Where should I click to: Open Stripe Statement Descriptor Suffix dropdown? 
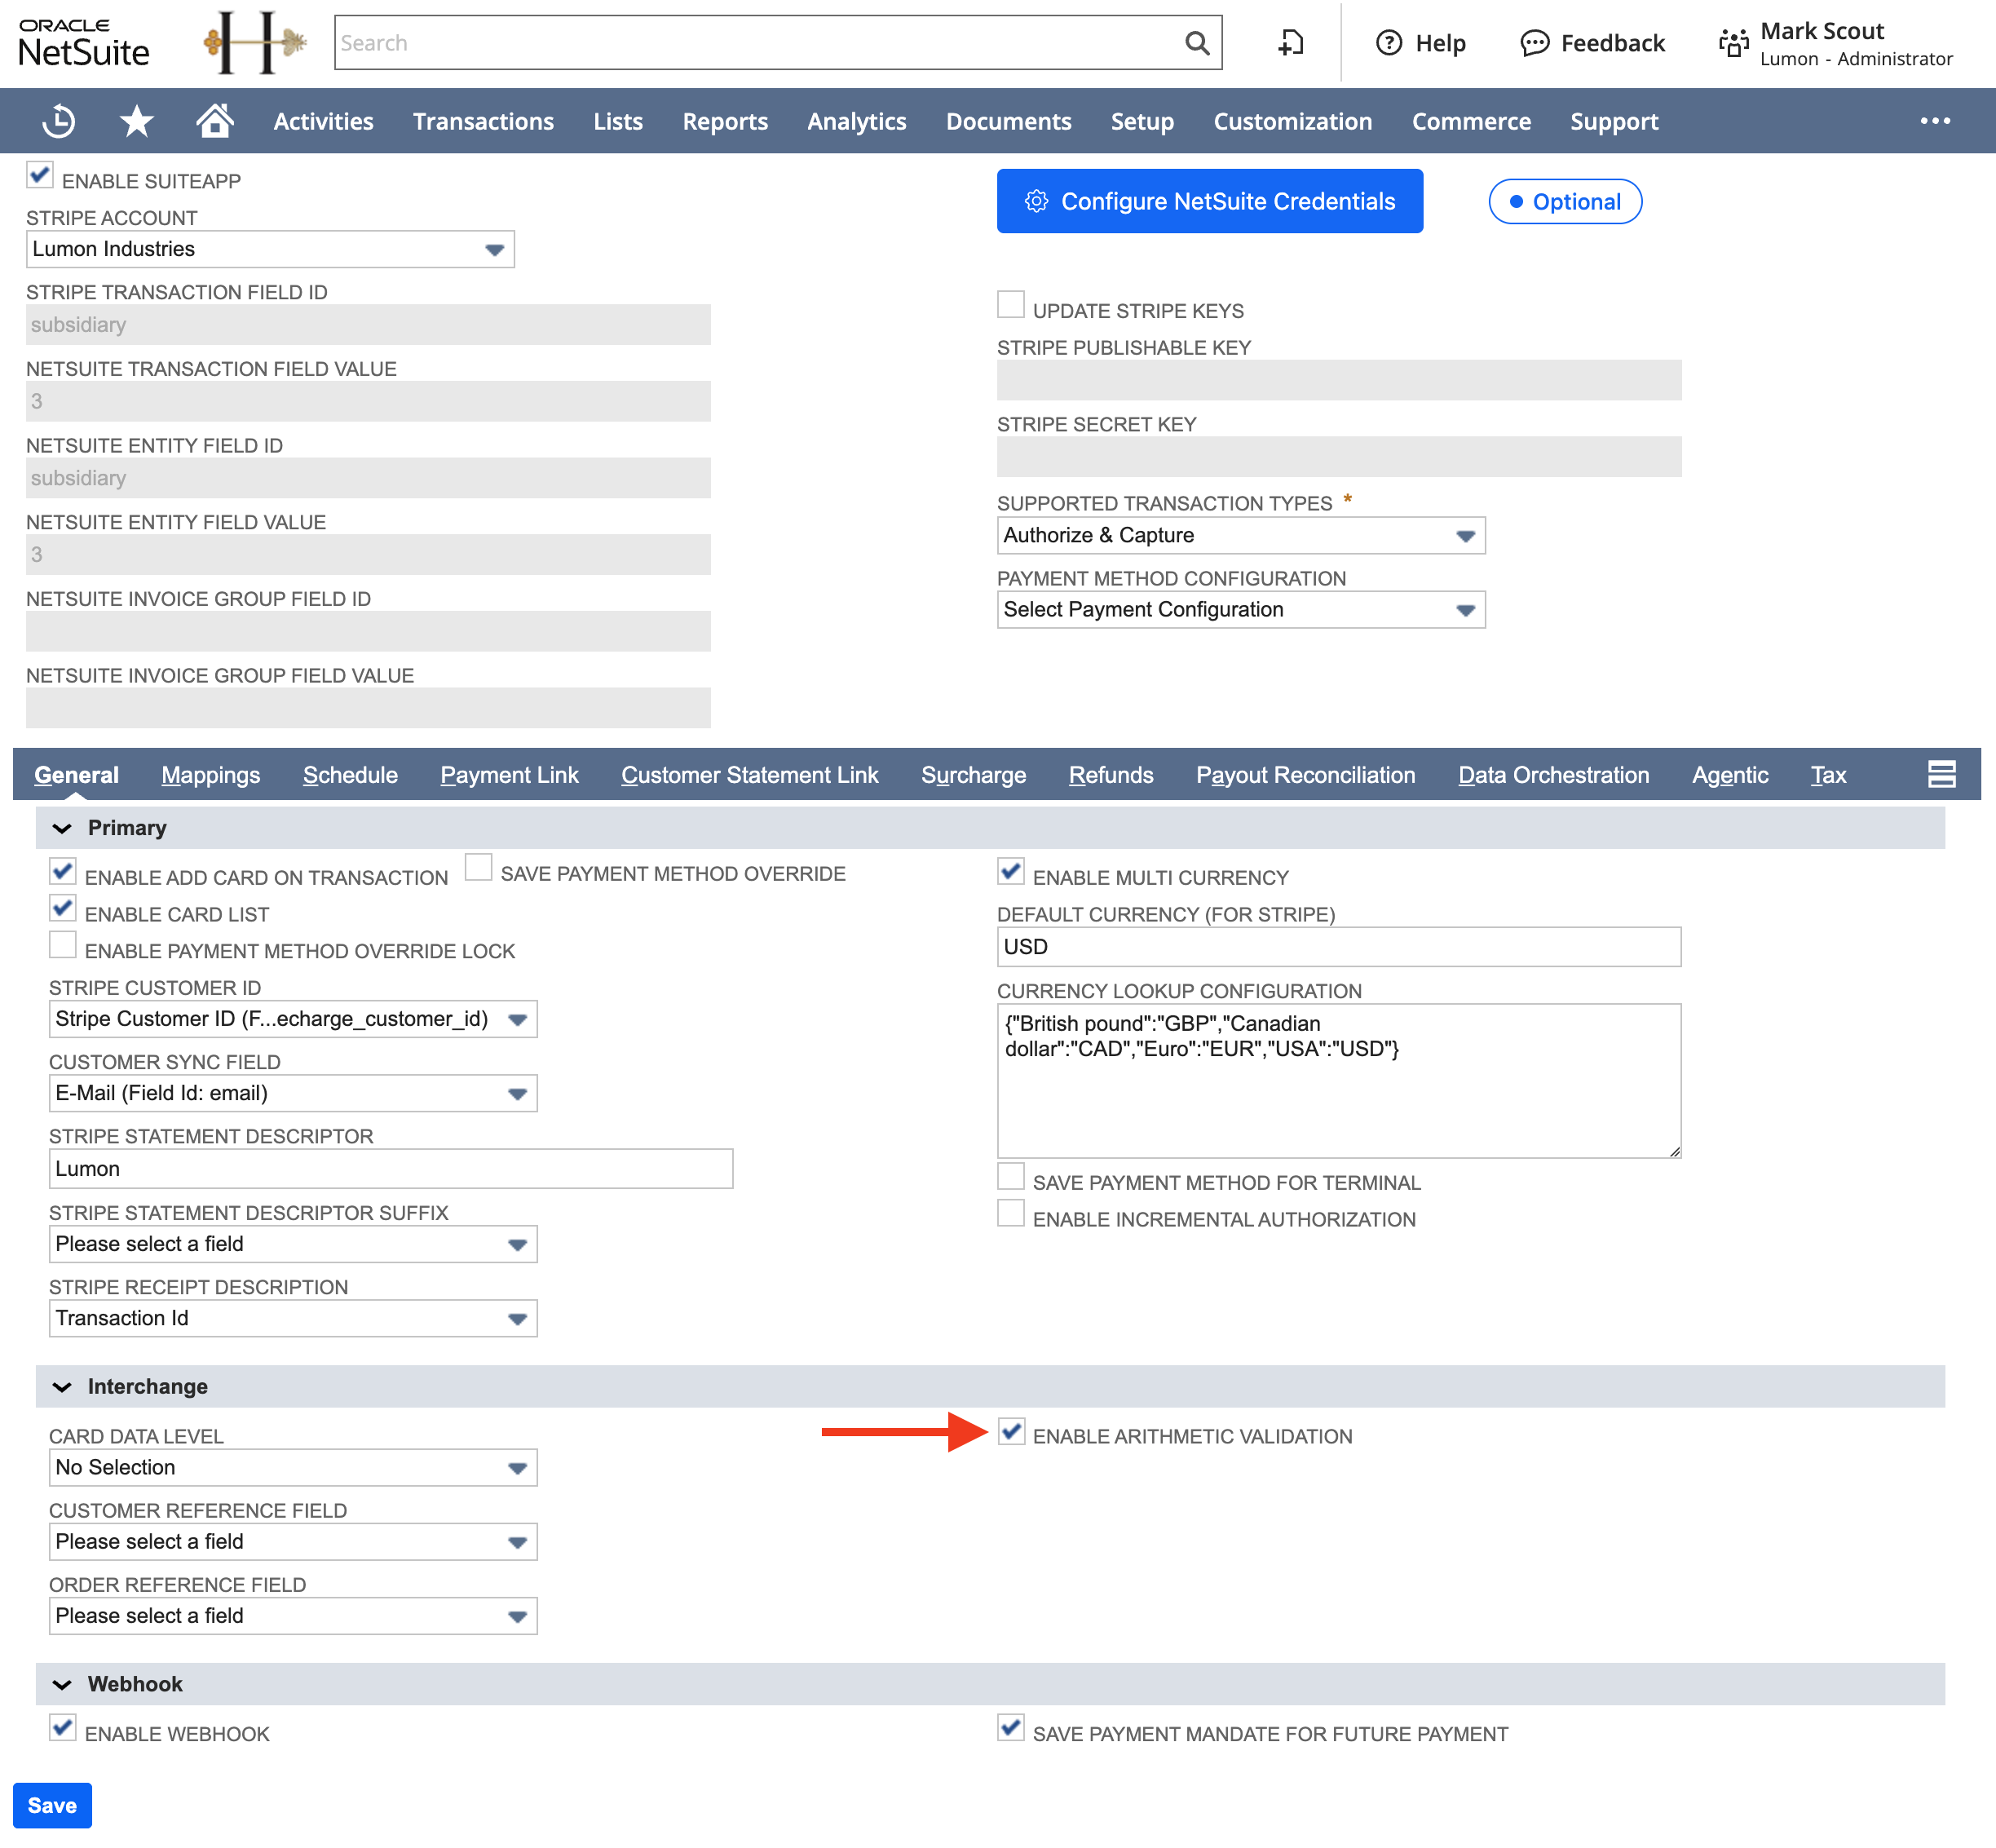click(x=293, y=1244)
